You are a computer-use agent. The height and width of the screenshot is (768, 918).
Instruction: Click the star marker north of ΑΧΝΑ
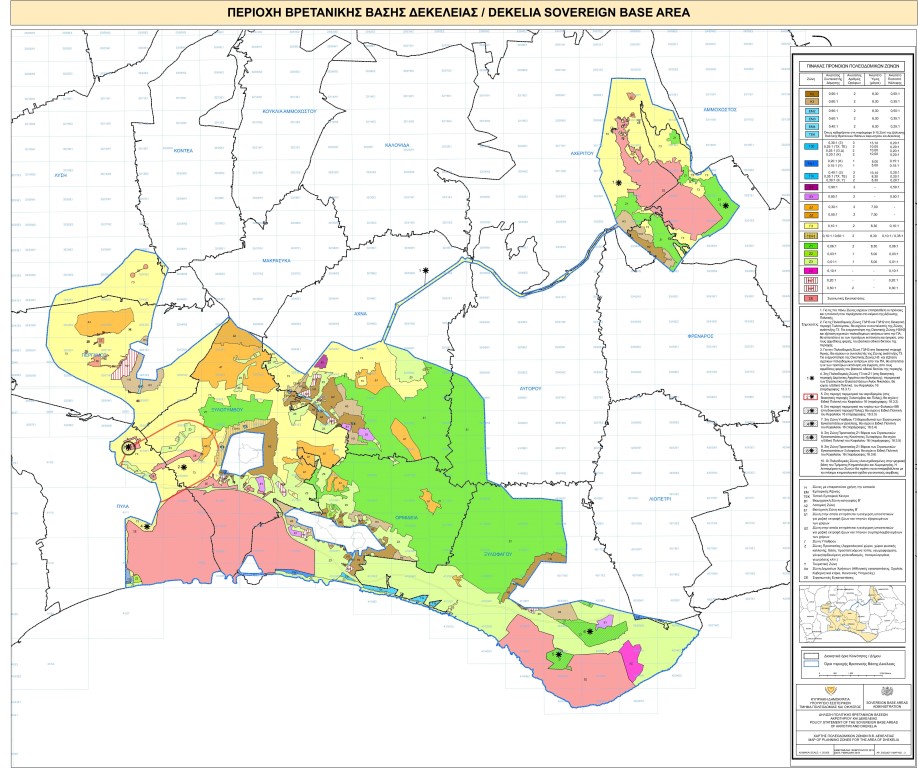pos(426,271)
